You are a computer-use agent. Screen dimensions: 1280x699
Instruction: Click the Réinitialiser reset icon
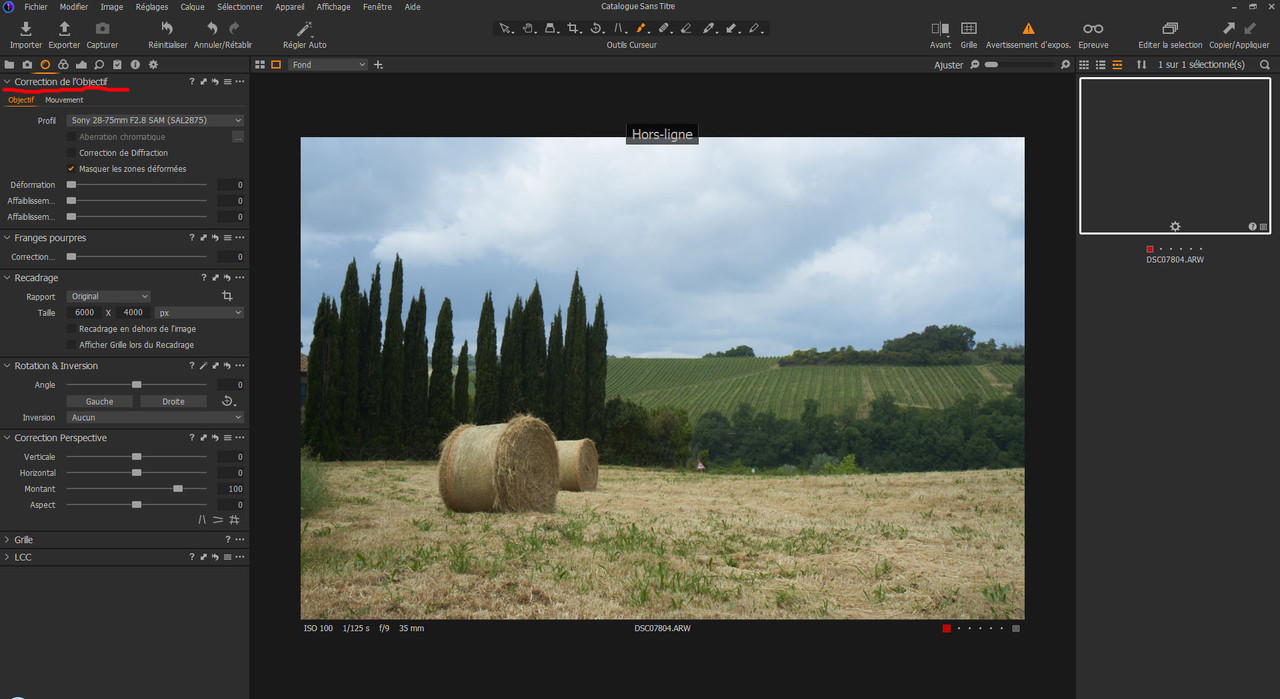[x=168, y=29]
